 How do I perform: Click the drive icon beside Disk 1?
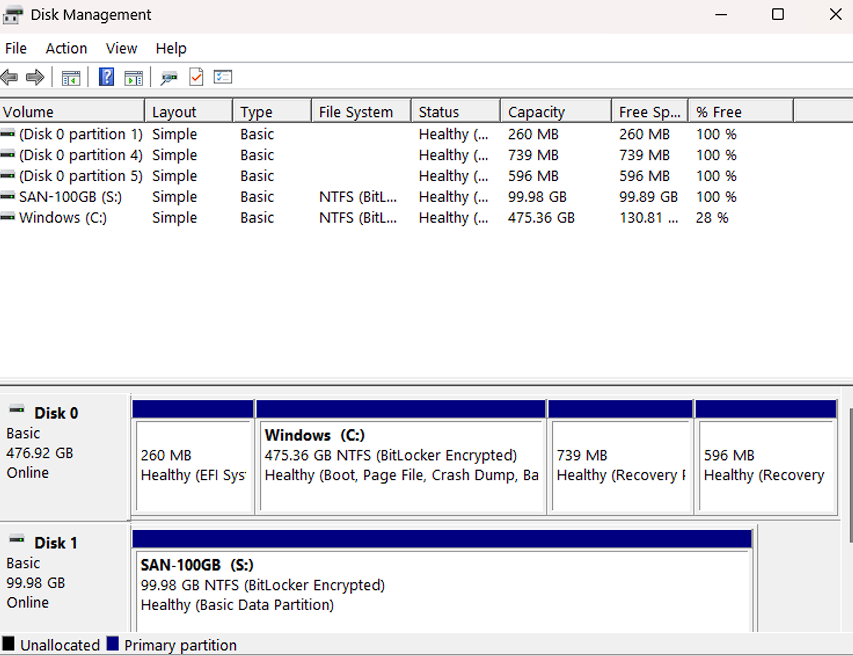15,541
